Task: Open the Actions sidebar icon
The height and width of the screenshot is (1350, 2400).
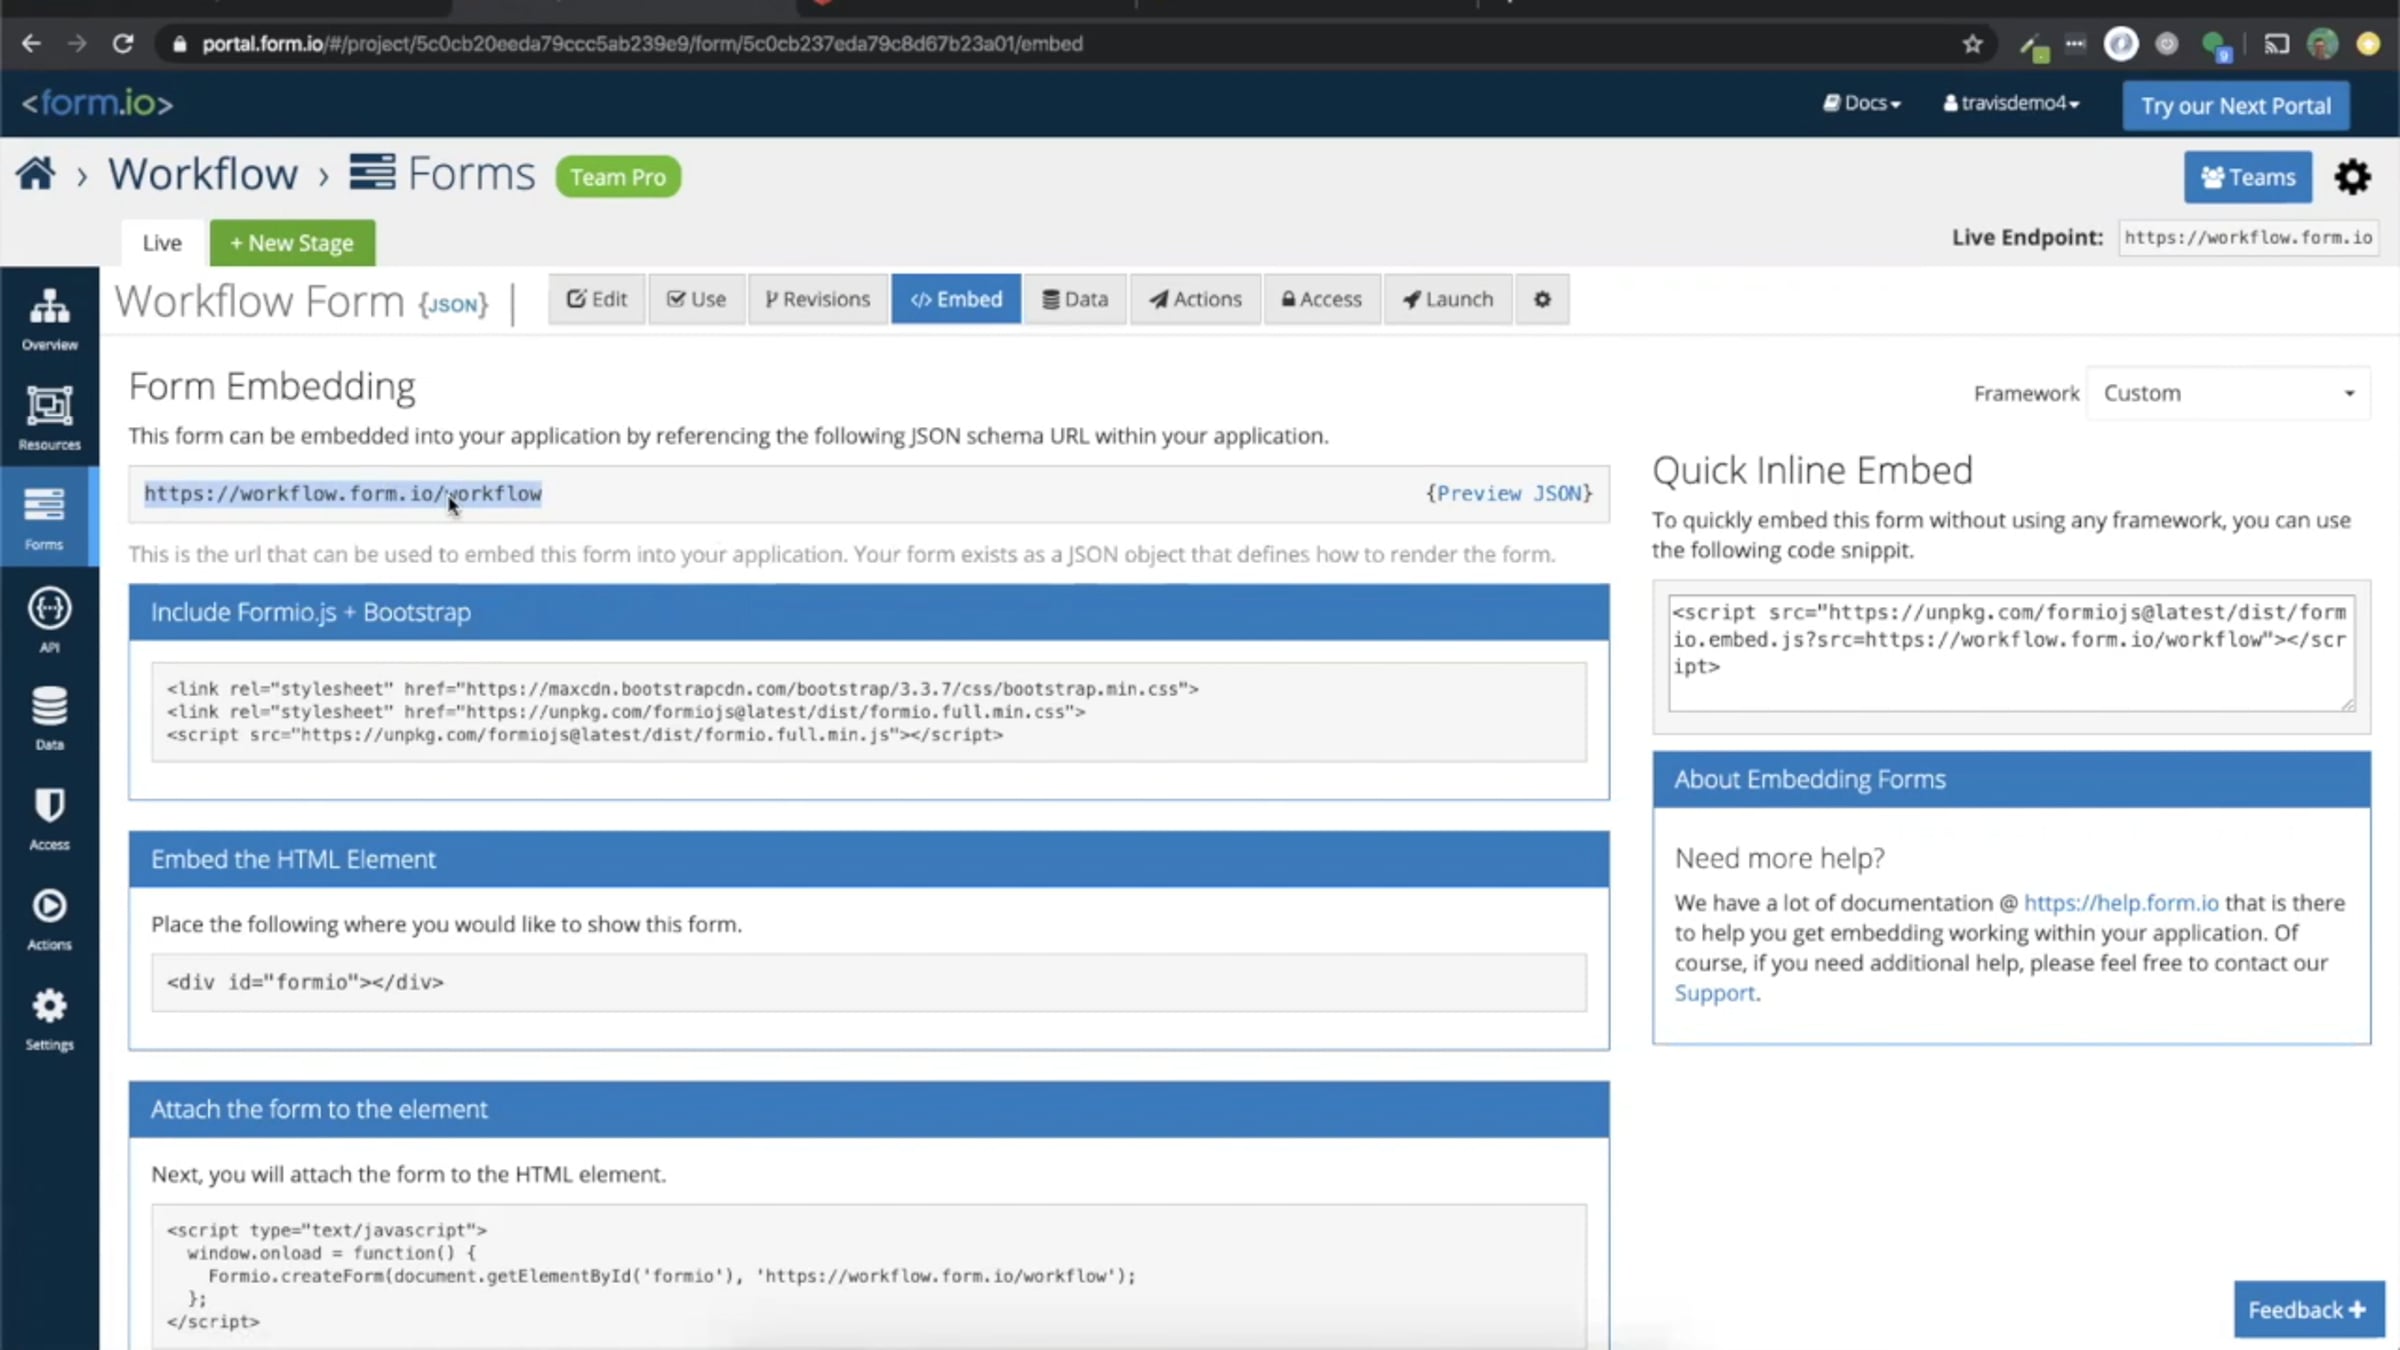Action: tap(49, 918)
